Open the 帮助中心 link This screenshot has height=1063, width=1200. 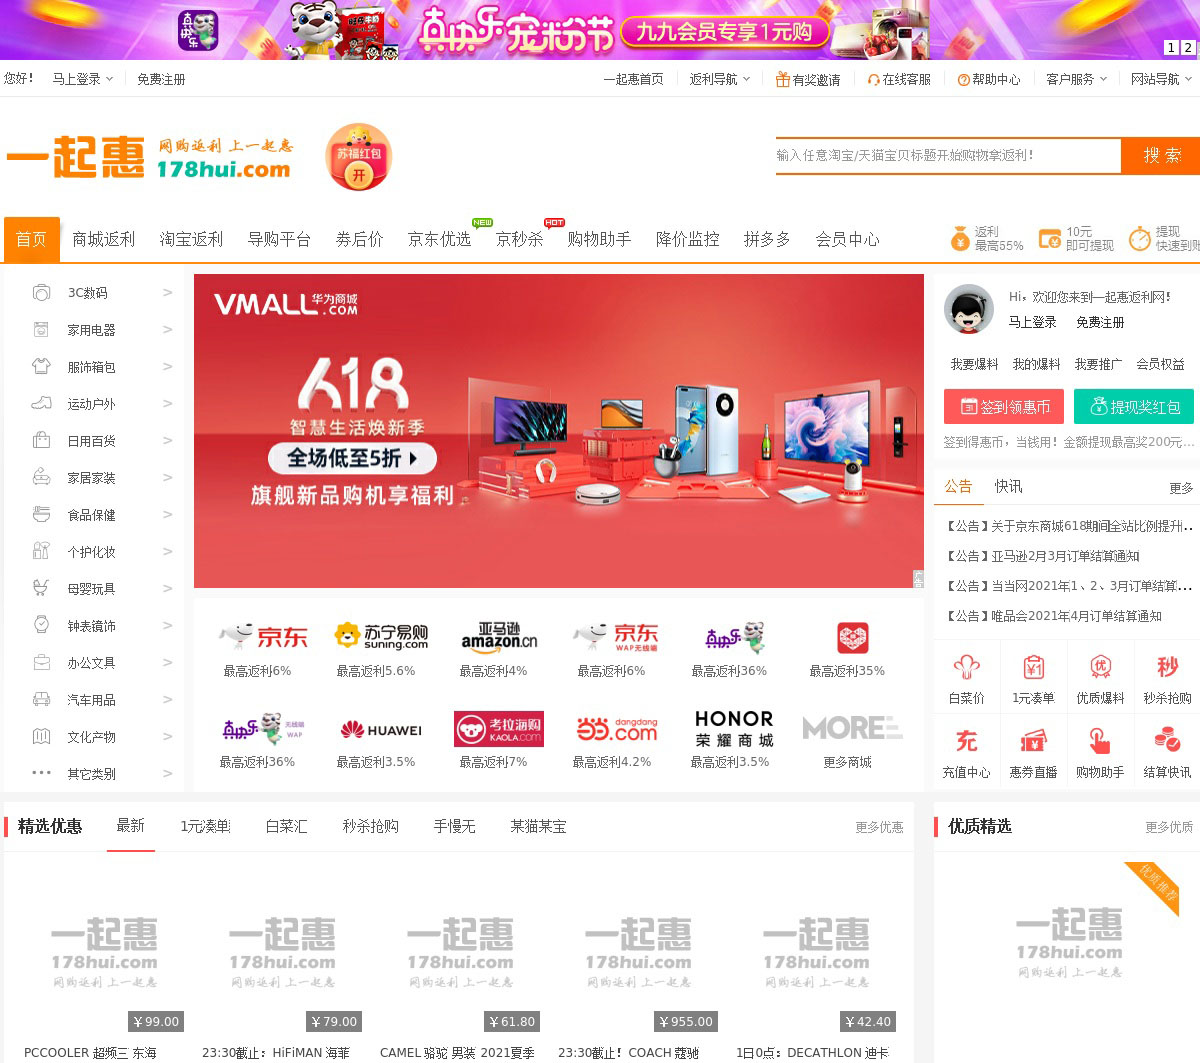point(989,79)
